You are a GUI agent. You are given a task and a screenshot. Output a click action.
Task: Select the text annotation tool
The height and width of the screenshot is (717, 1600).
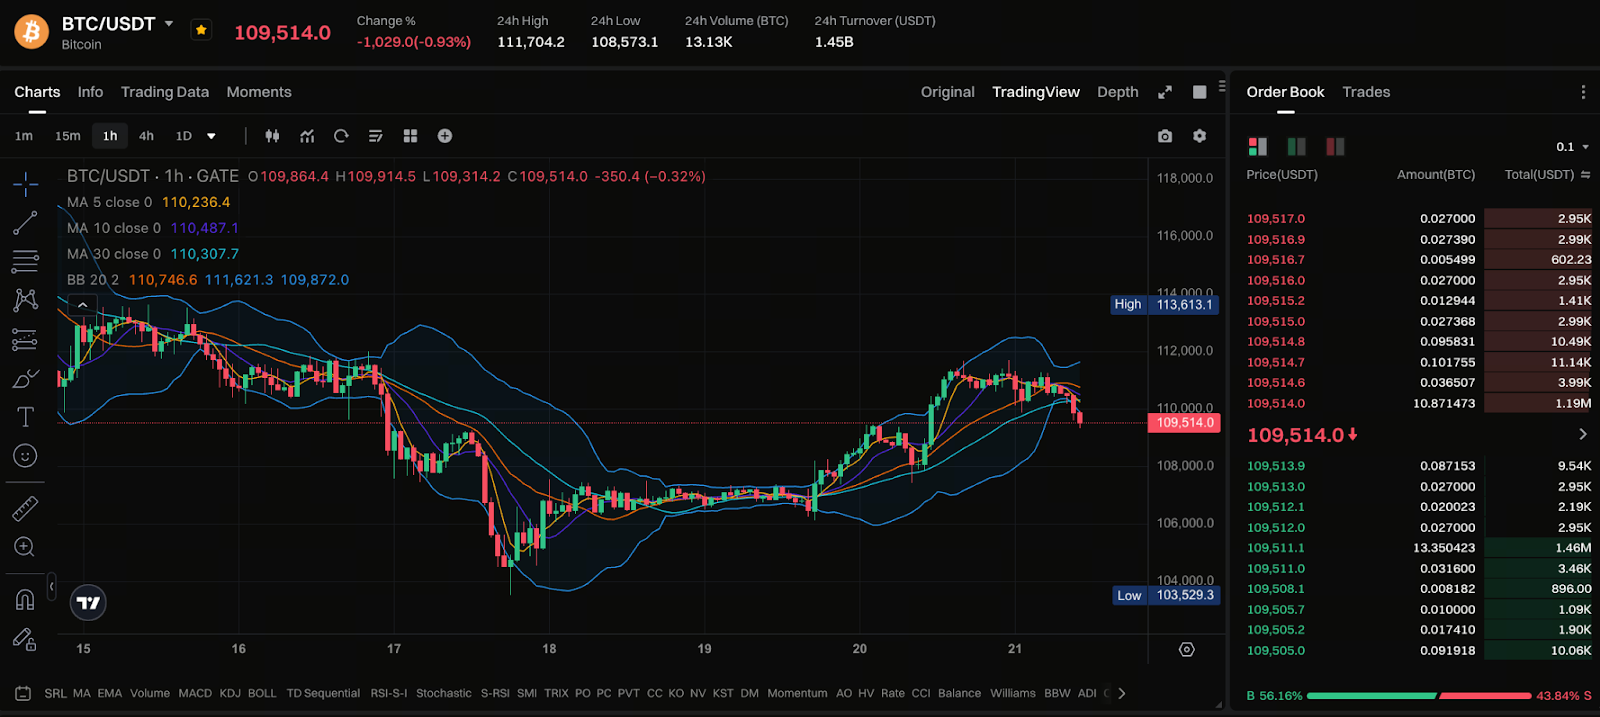pos(25,417)
